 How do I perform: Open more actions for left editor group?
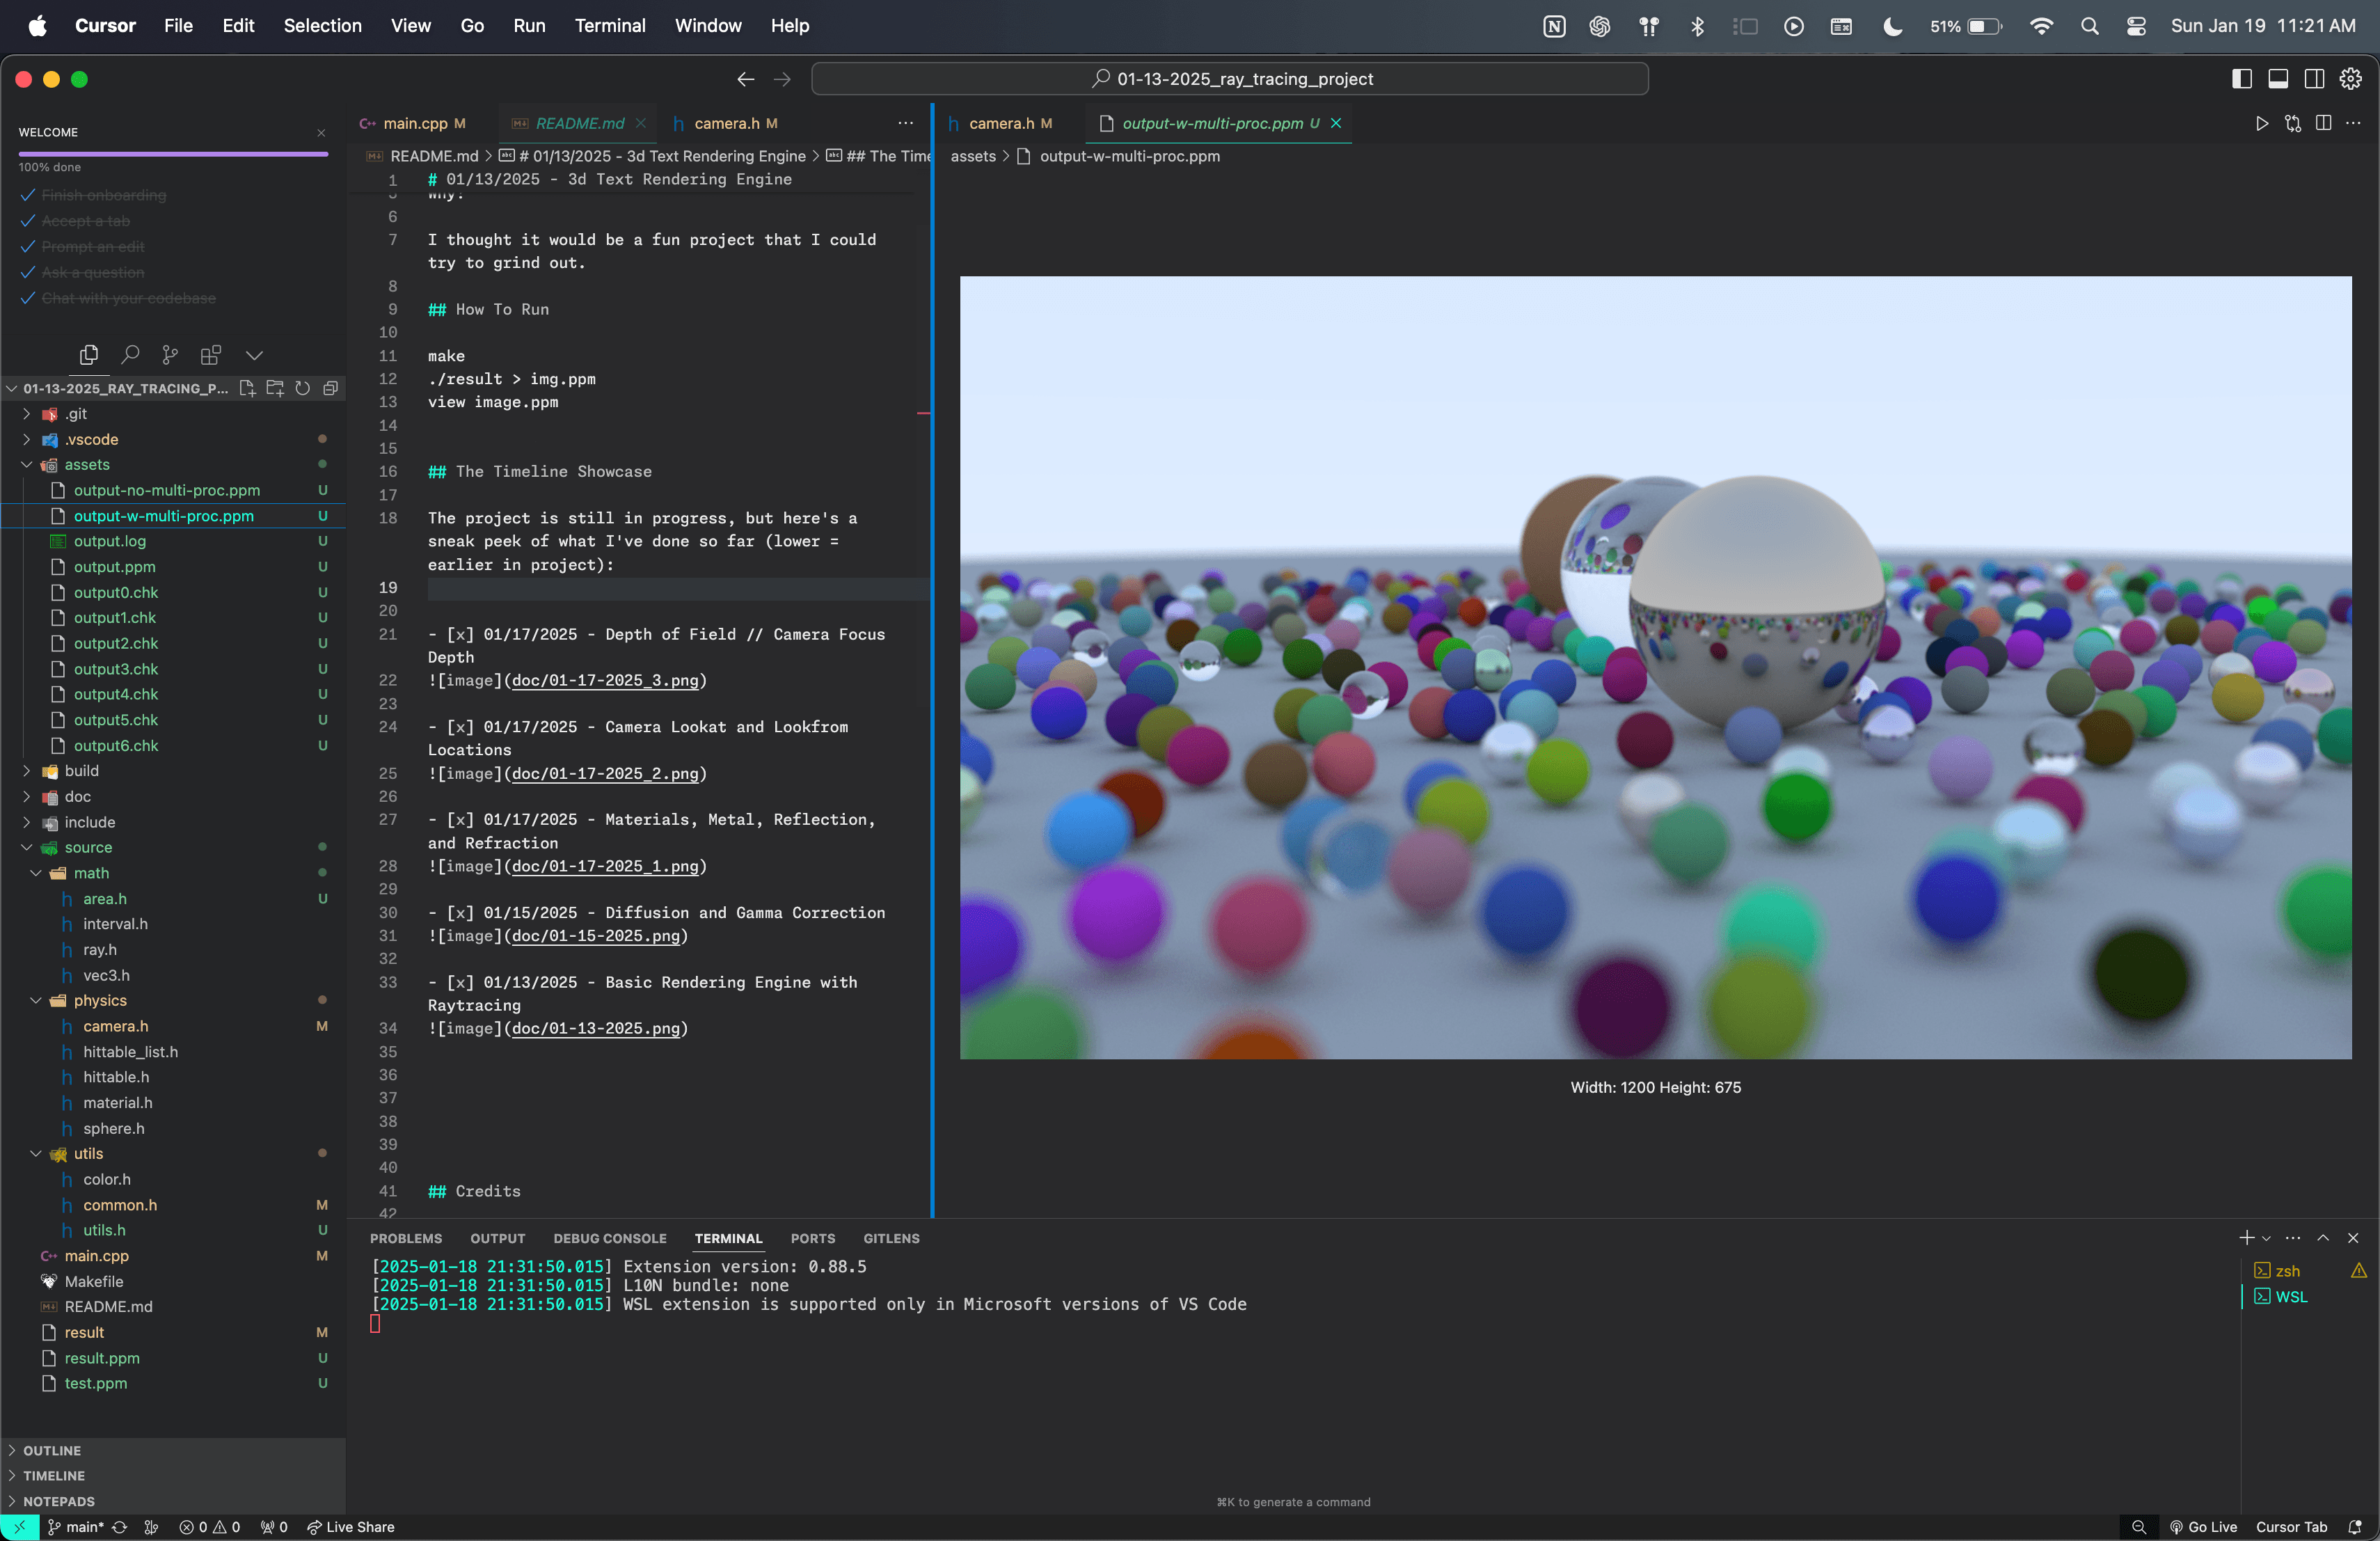tap(905, 123)
